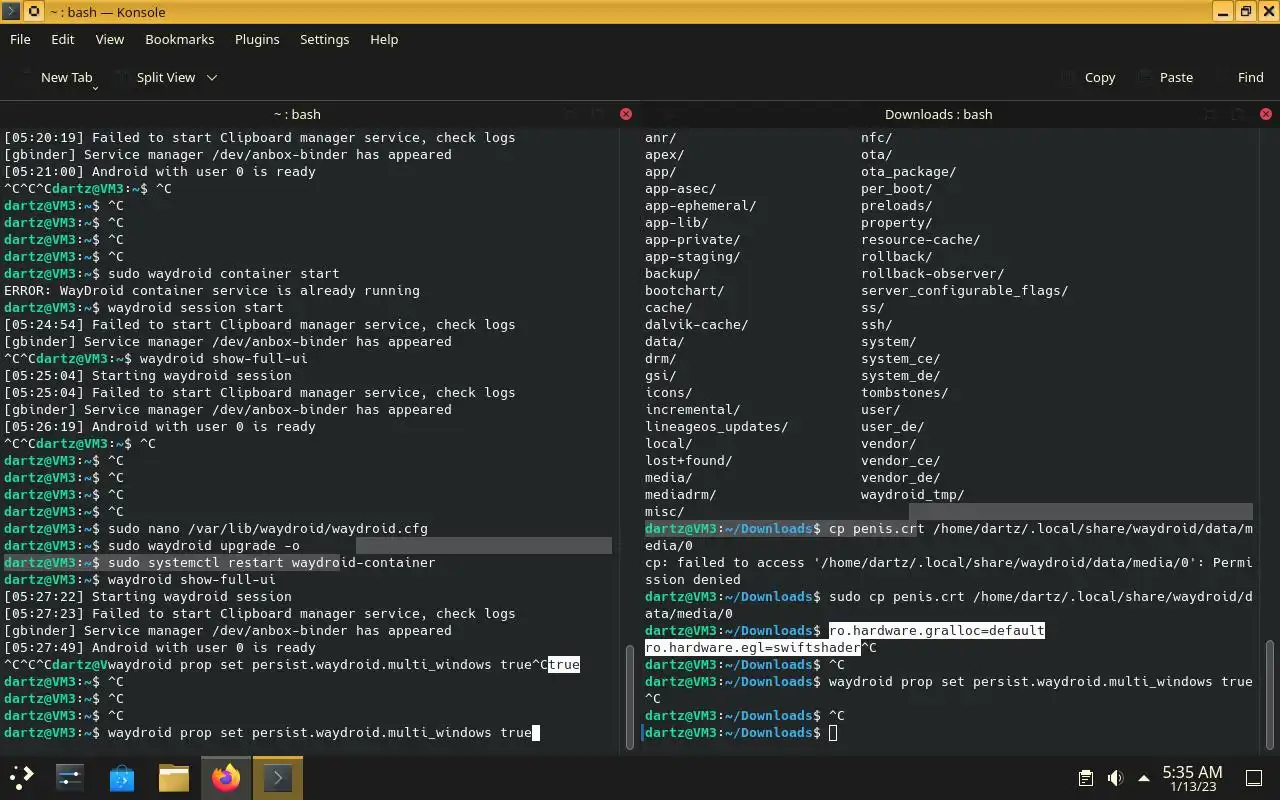Close the 'Downloads : bash' split pane
This screenshot has width=1280, height=800.
[1268, 114]
